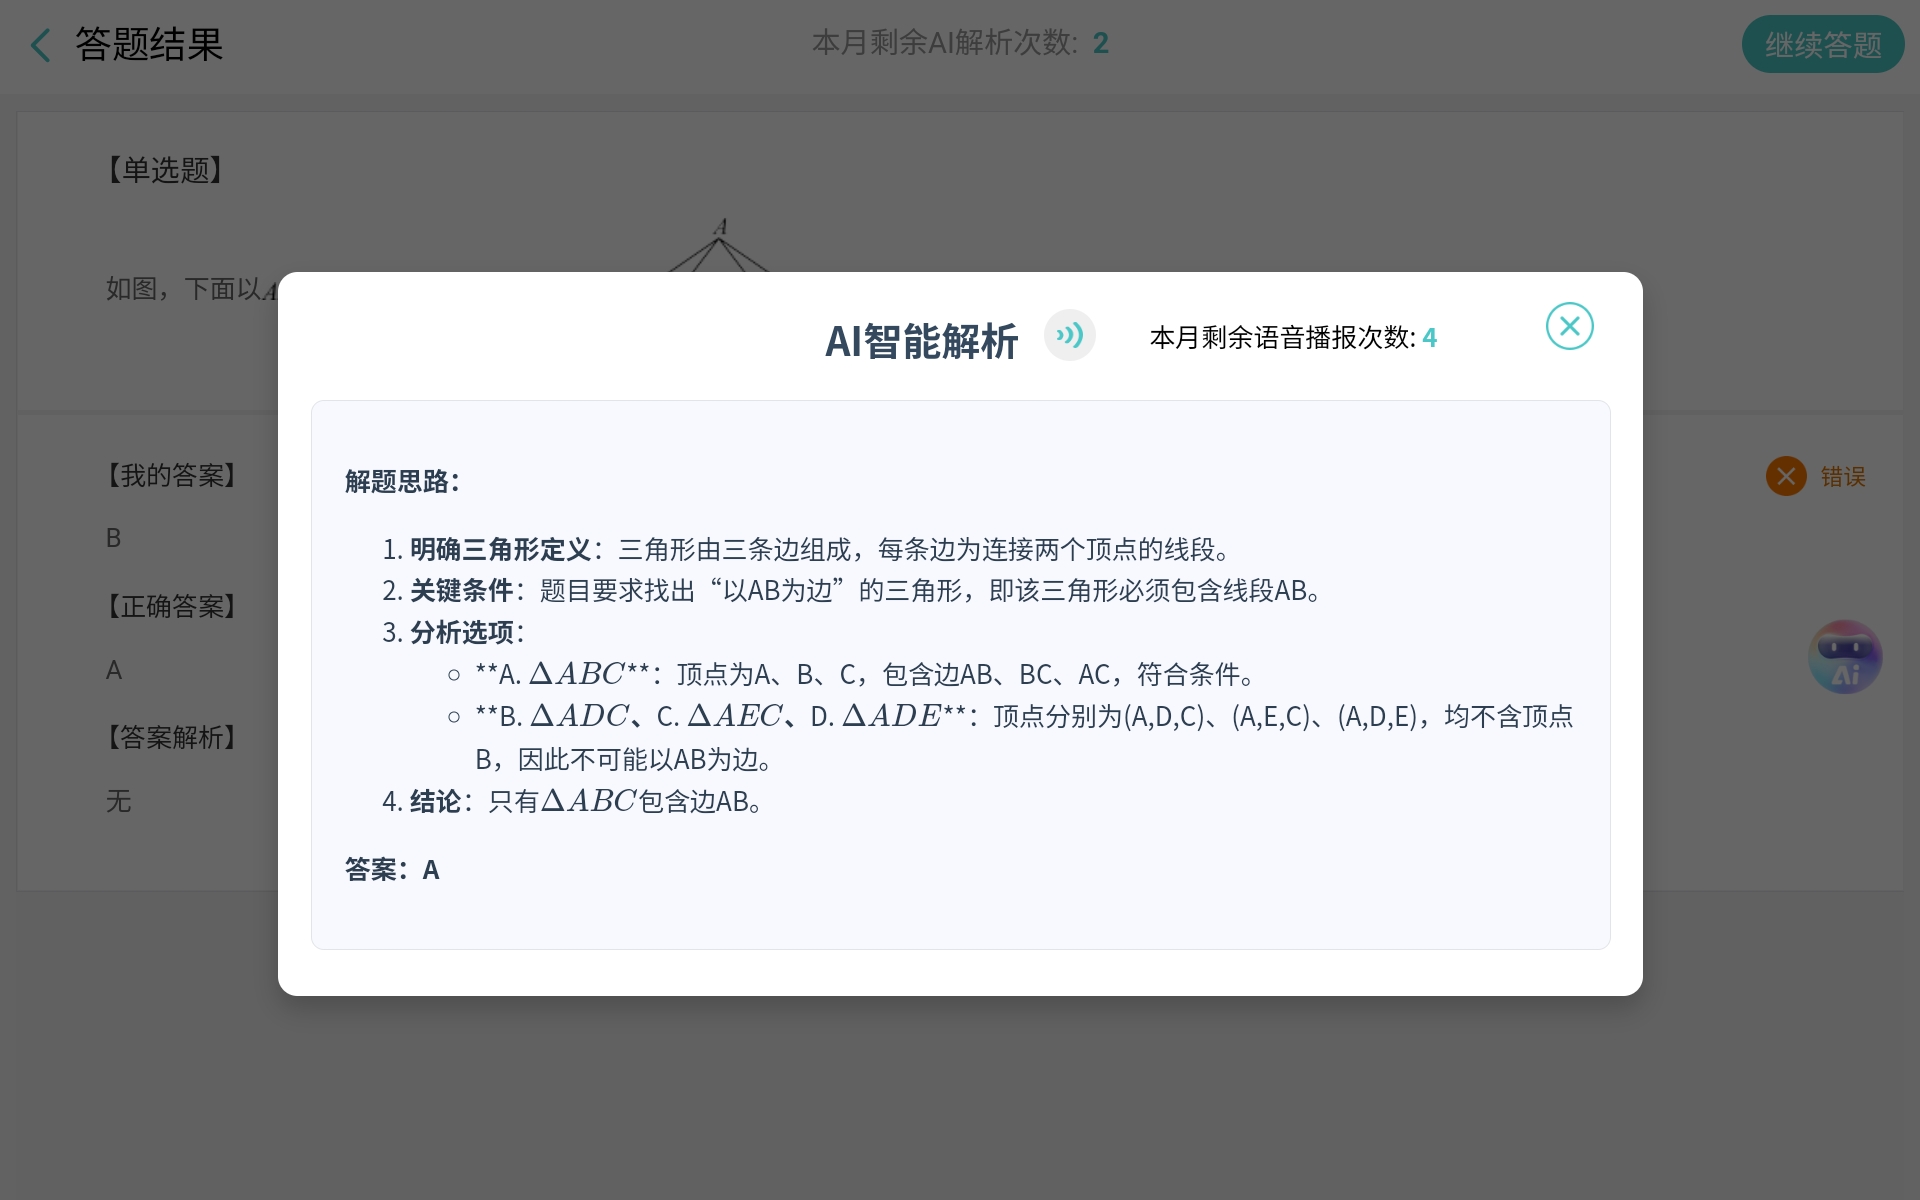Image resolution: width=1920 pixels, height=1200 pixels.
Task: Click the 【单选题】 label
Action: click(165, 170)
